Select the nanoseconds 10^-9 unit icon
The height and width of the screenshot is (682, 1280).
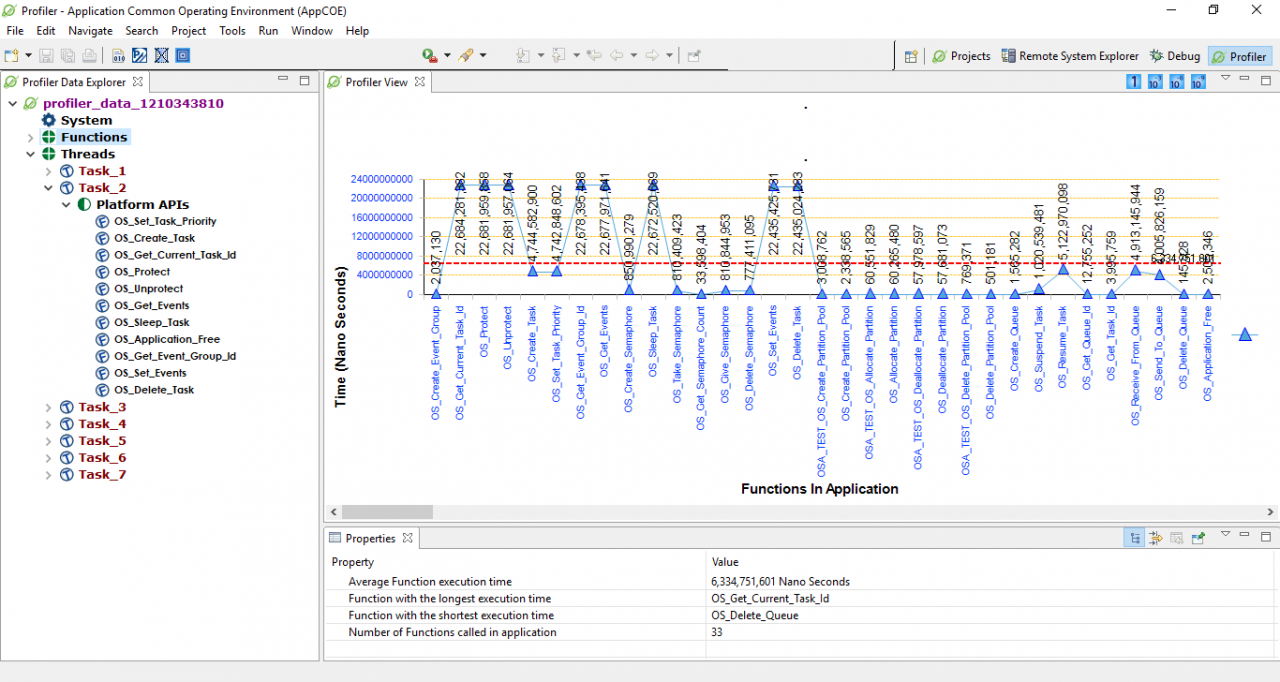click(1197, 81)
